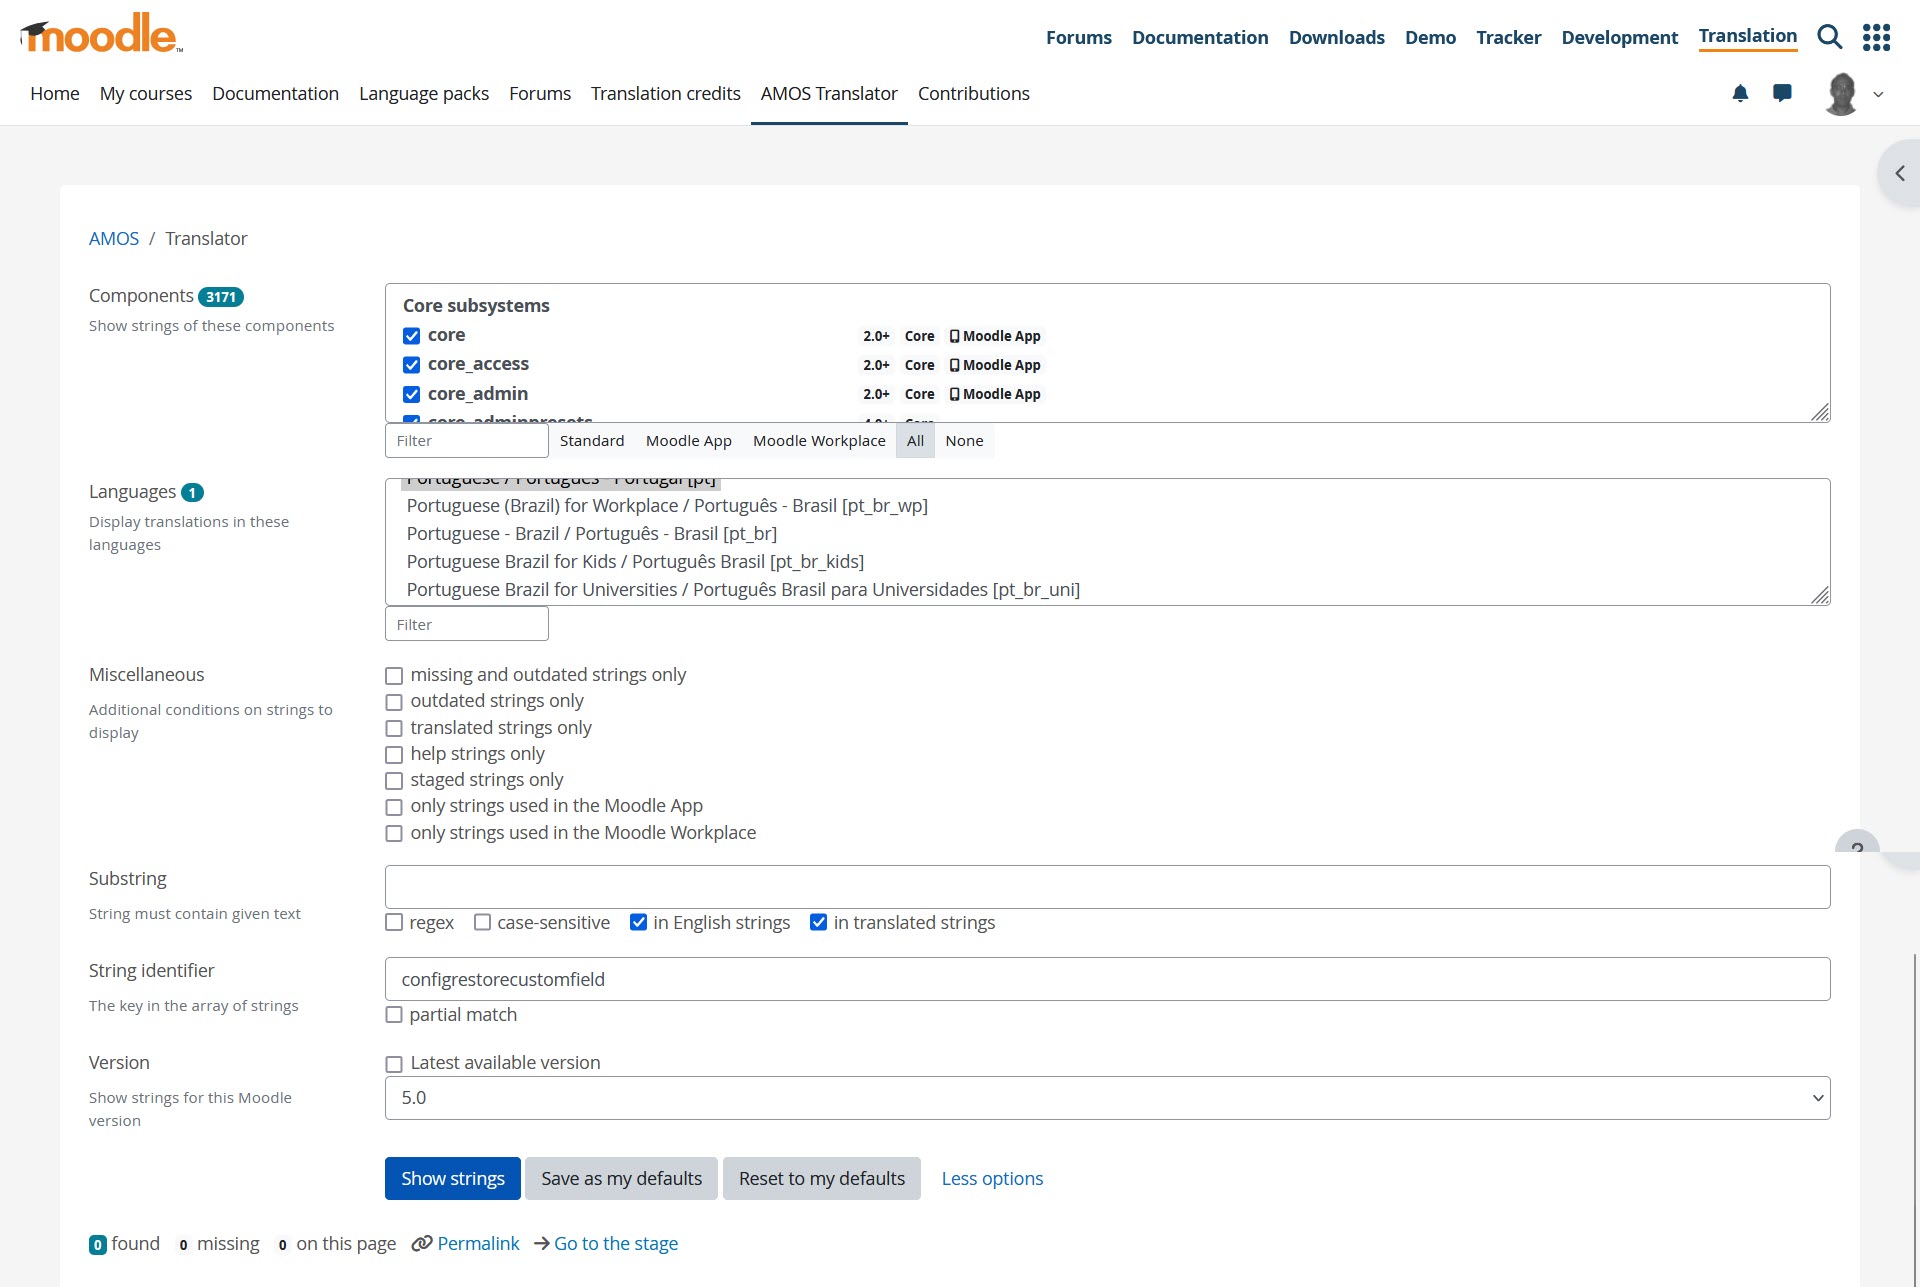Uncheck the core_access component checkbox
The height and width of the screenshot is (1287, 1920).
(412, 365)
